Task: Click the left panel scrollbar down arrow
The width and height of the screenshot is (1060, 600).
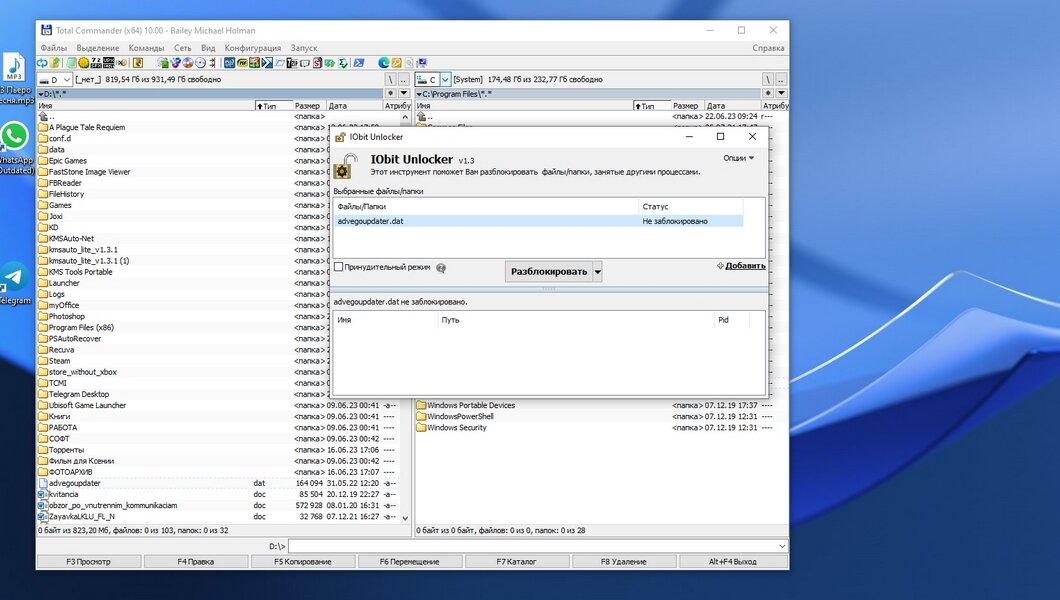Action: 405,518
